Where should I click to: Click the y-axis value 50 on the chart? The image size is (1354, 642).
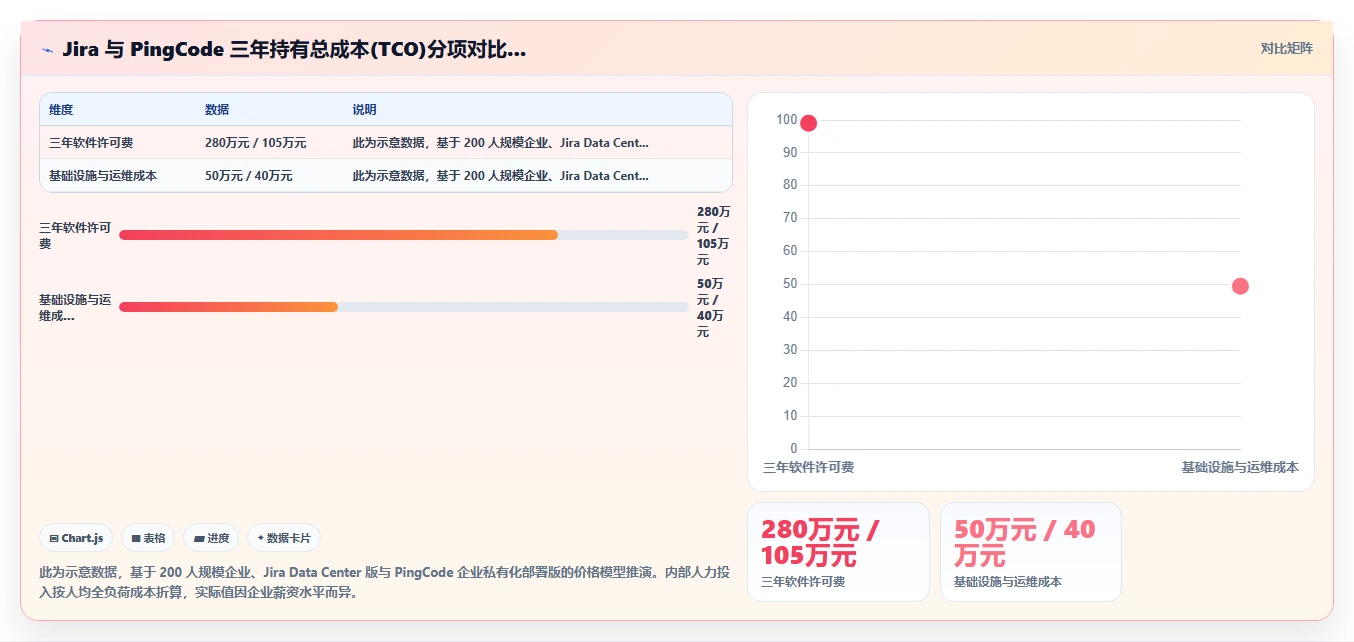790,284
